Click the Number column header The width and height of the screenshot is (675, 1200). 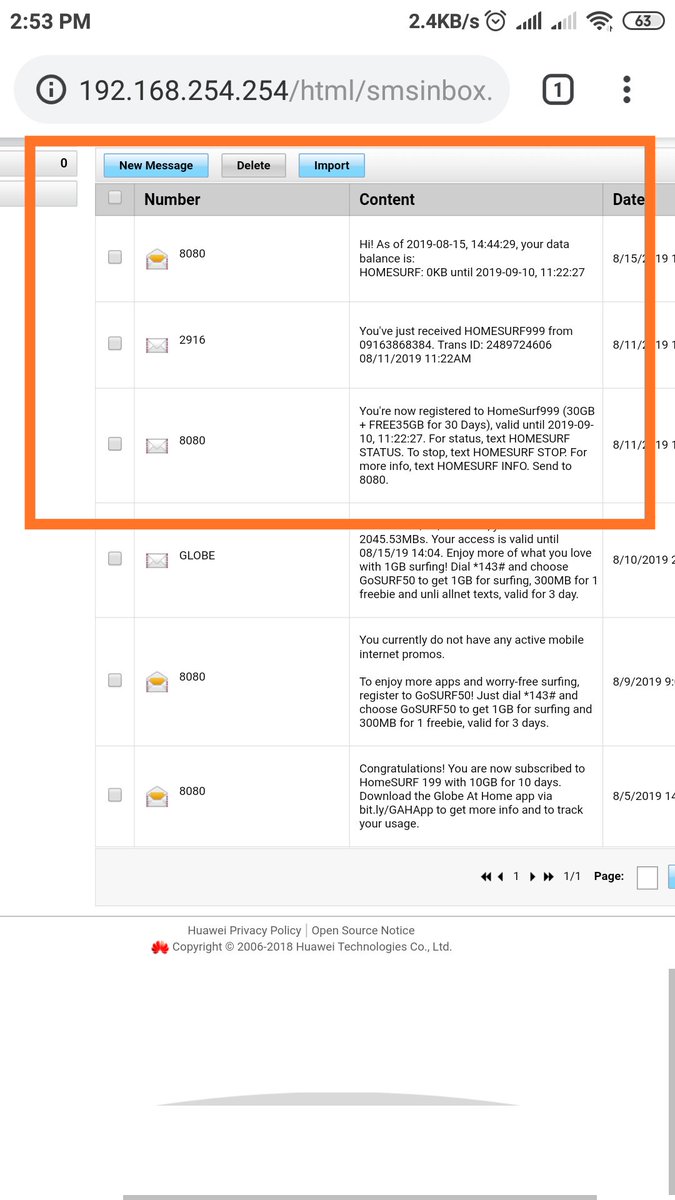172,199
